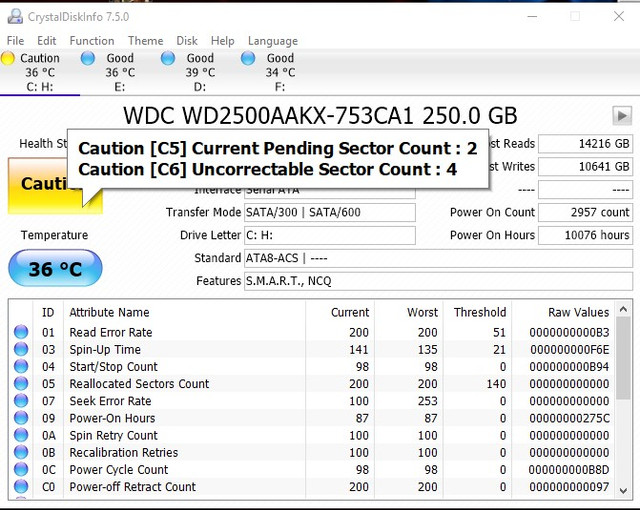Click the status orb for Spin Retry Count

click(x=21, y=435)
